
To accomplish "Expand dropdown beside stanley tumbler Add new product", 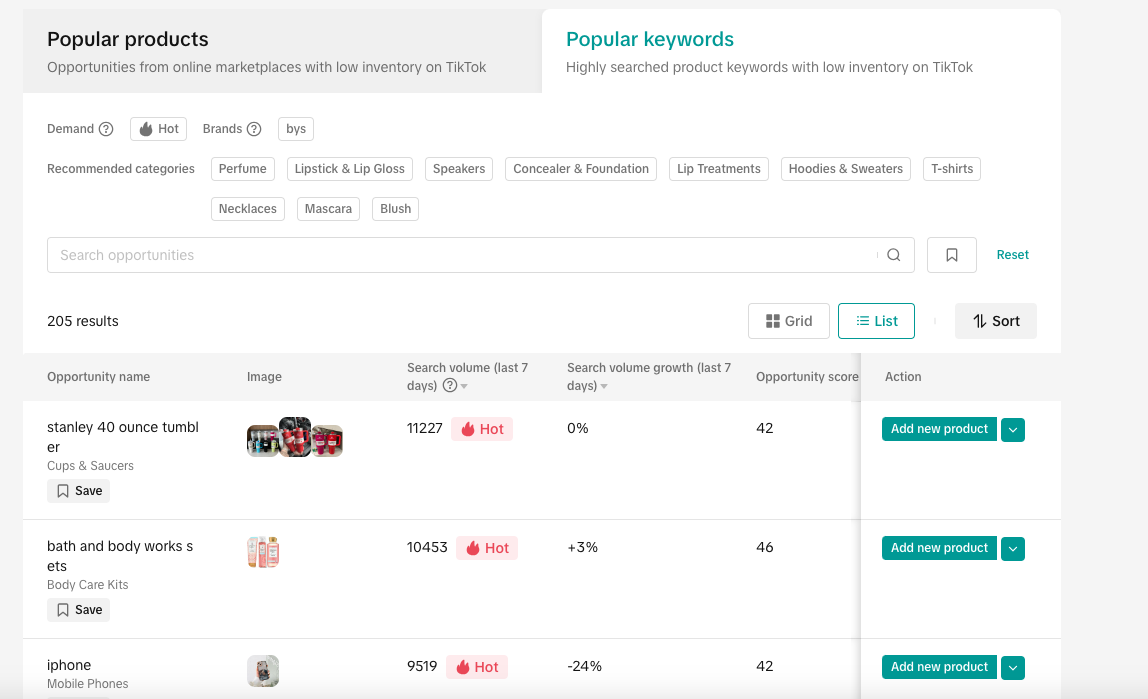I will coord(1013,430).
